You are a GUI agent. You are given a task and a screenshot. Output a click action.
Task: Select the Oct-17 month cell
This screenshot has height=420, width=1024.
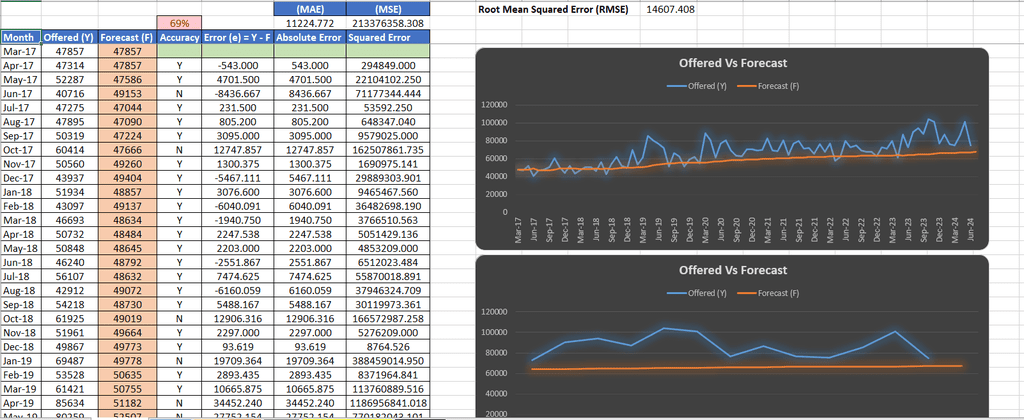[21, 149]
